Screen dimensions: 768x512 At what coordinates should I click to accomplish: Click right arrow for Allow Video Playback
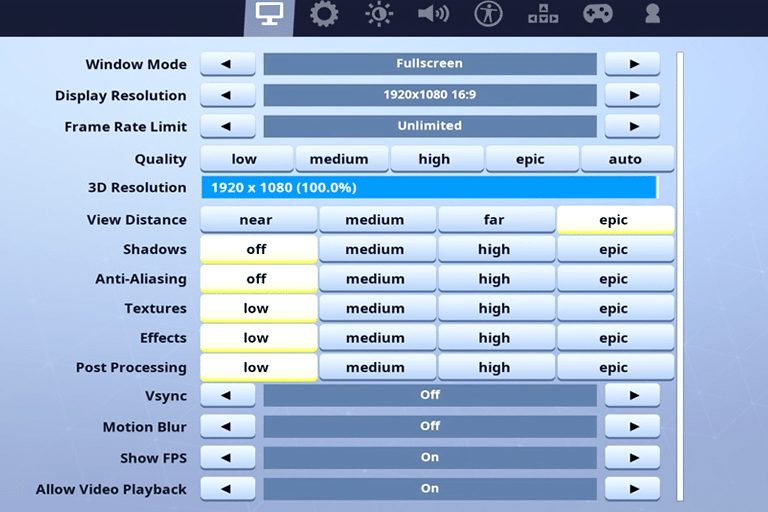[x=632, y=489]
